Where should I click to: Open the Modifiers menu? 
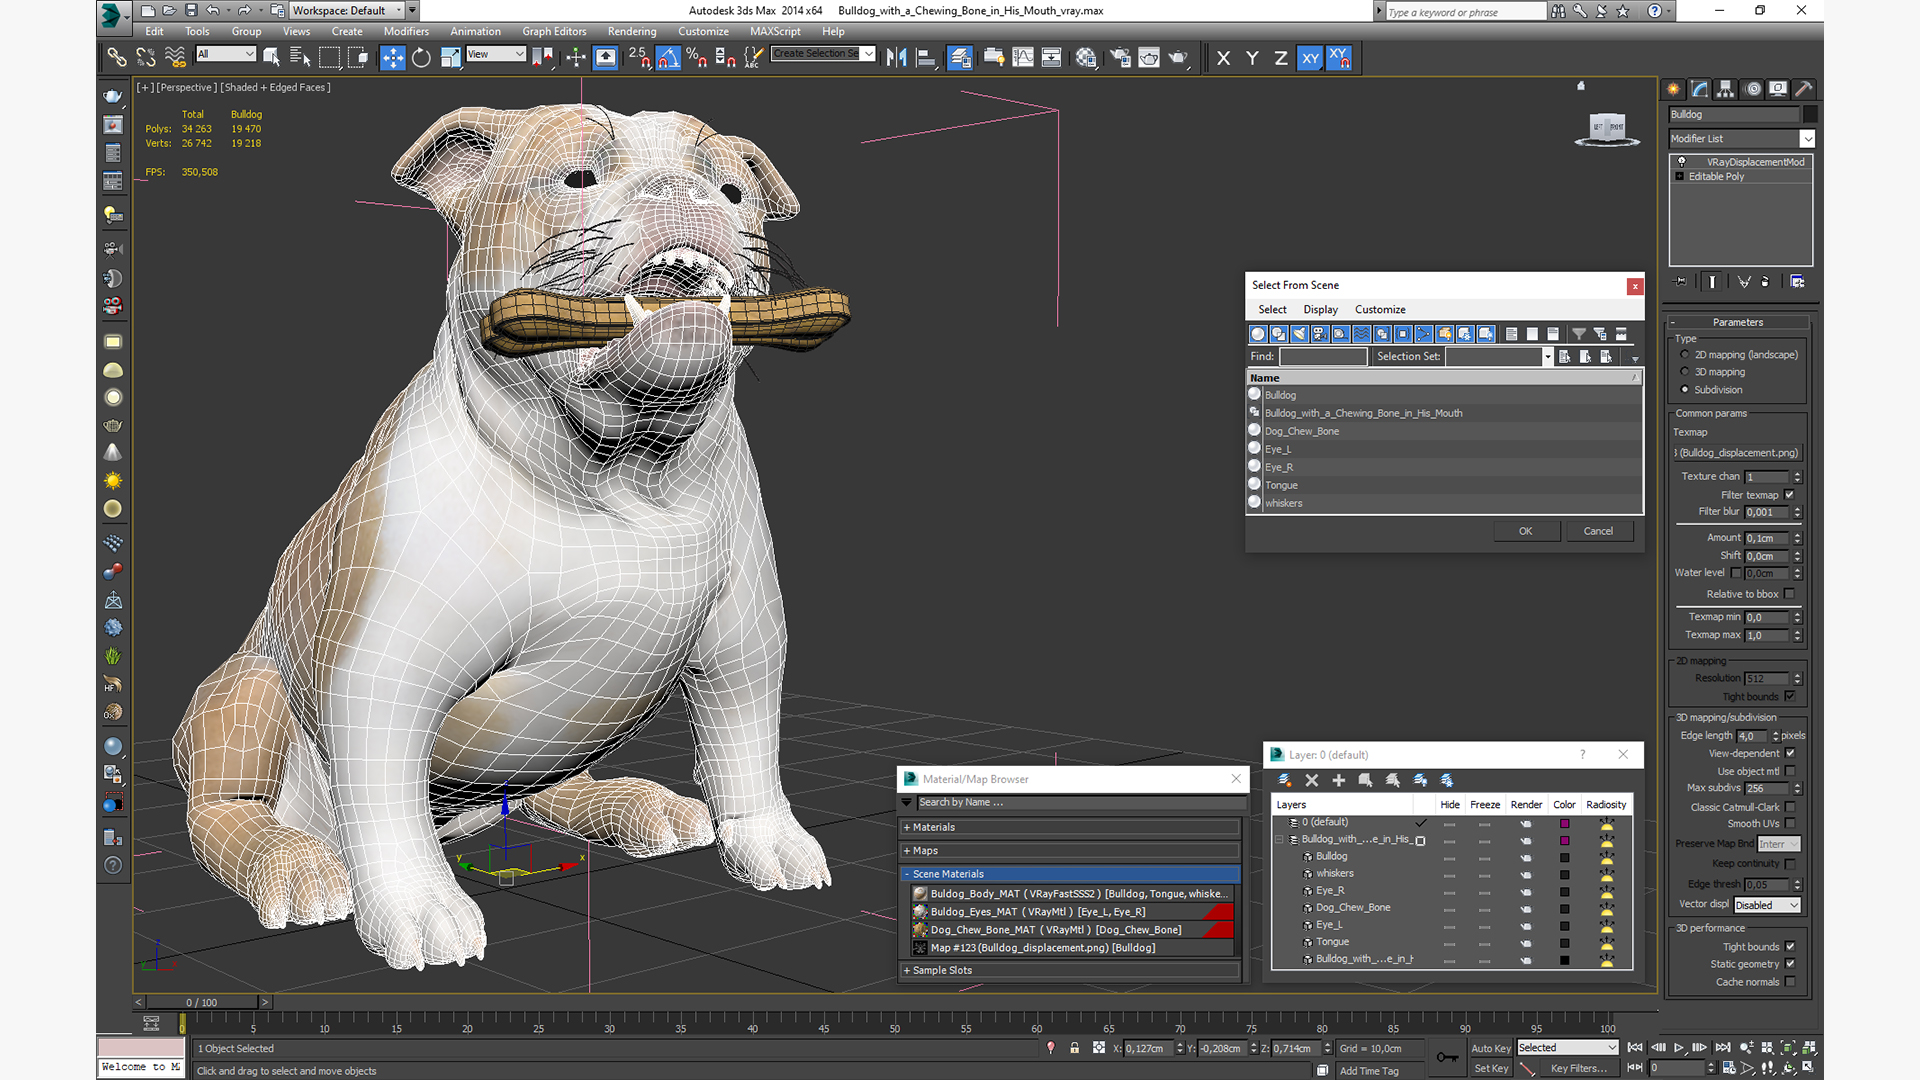tap(406, 31)
